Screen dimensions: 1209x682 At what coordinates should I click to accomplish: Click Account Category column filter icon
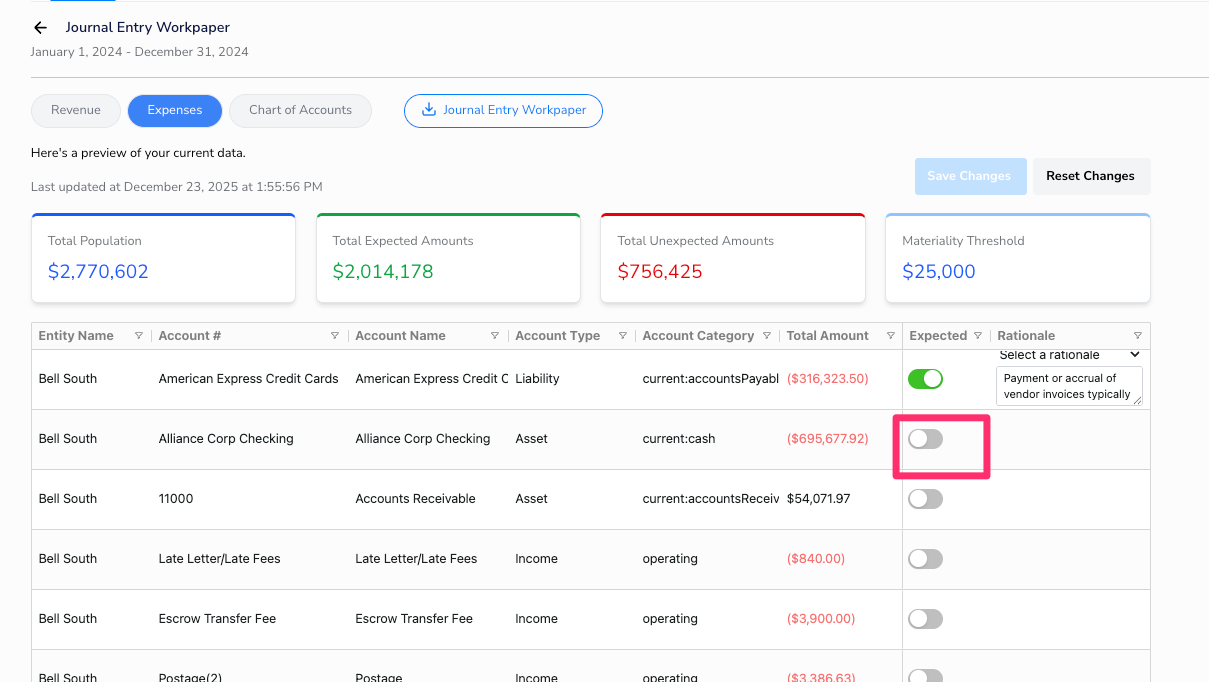point(767,336)
